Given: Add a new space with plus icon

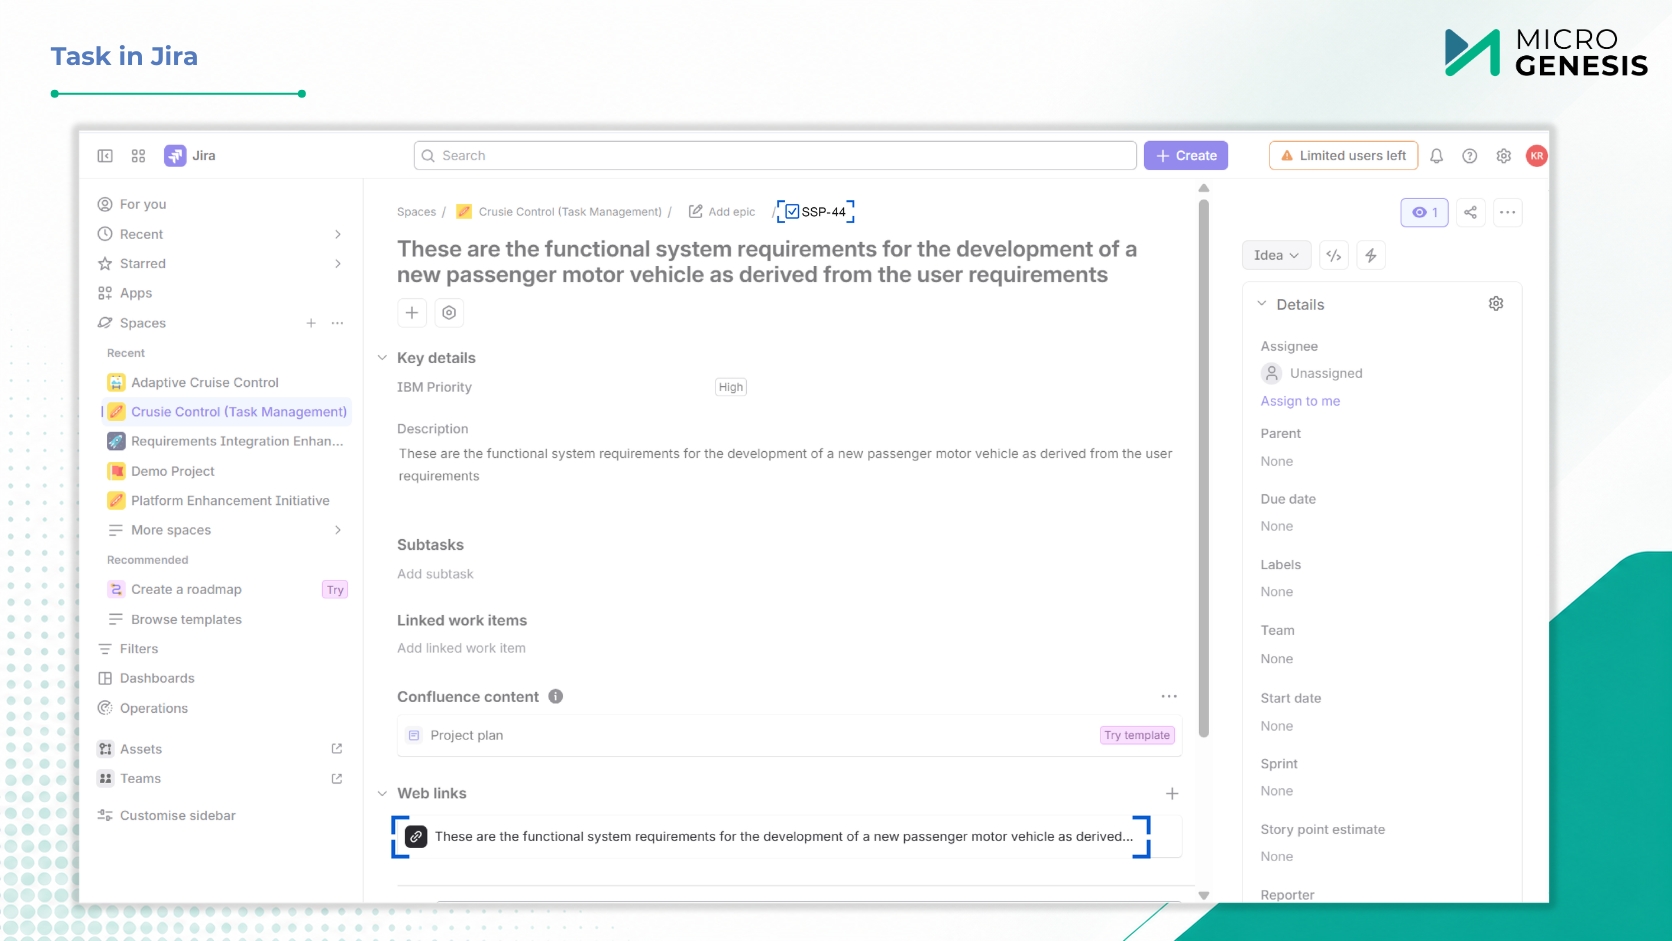Looking at the screenshot, I should 311,323.
